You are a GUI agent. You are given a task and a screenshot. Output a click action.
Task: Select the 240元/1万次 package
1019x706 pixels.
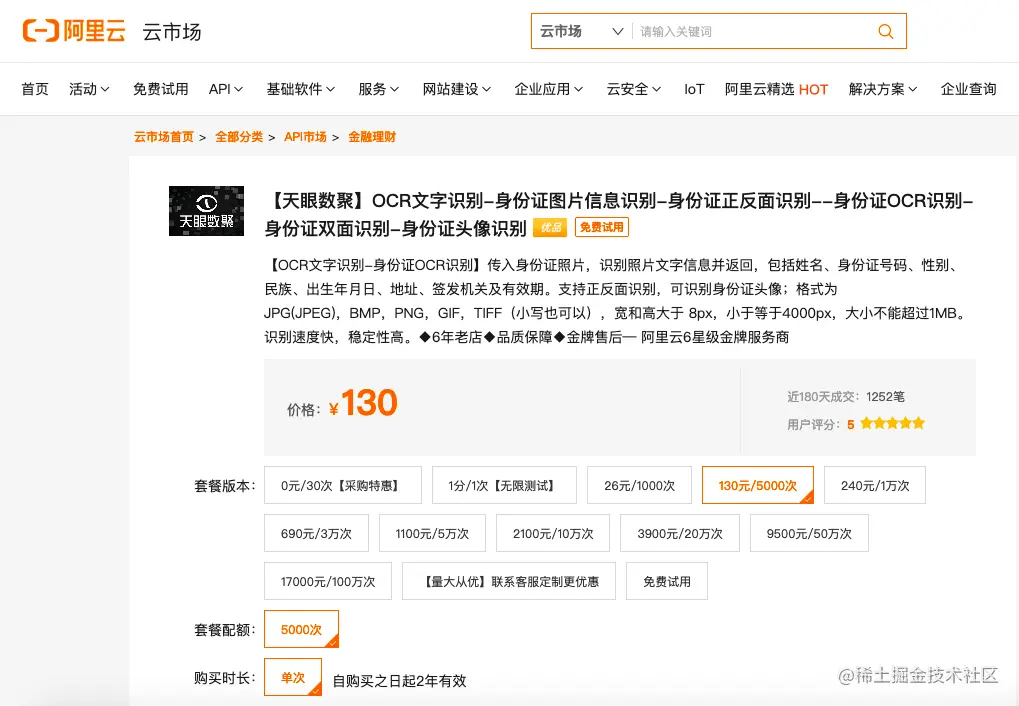(875, 485)
